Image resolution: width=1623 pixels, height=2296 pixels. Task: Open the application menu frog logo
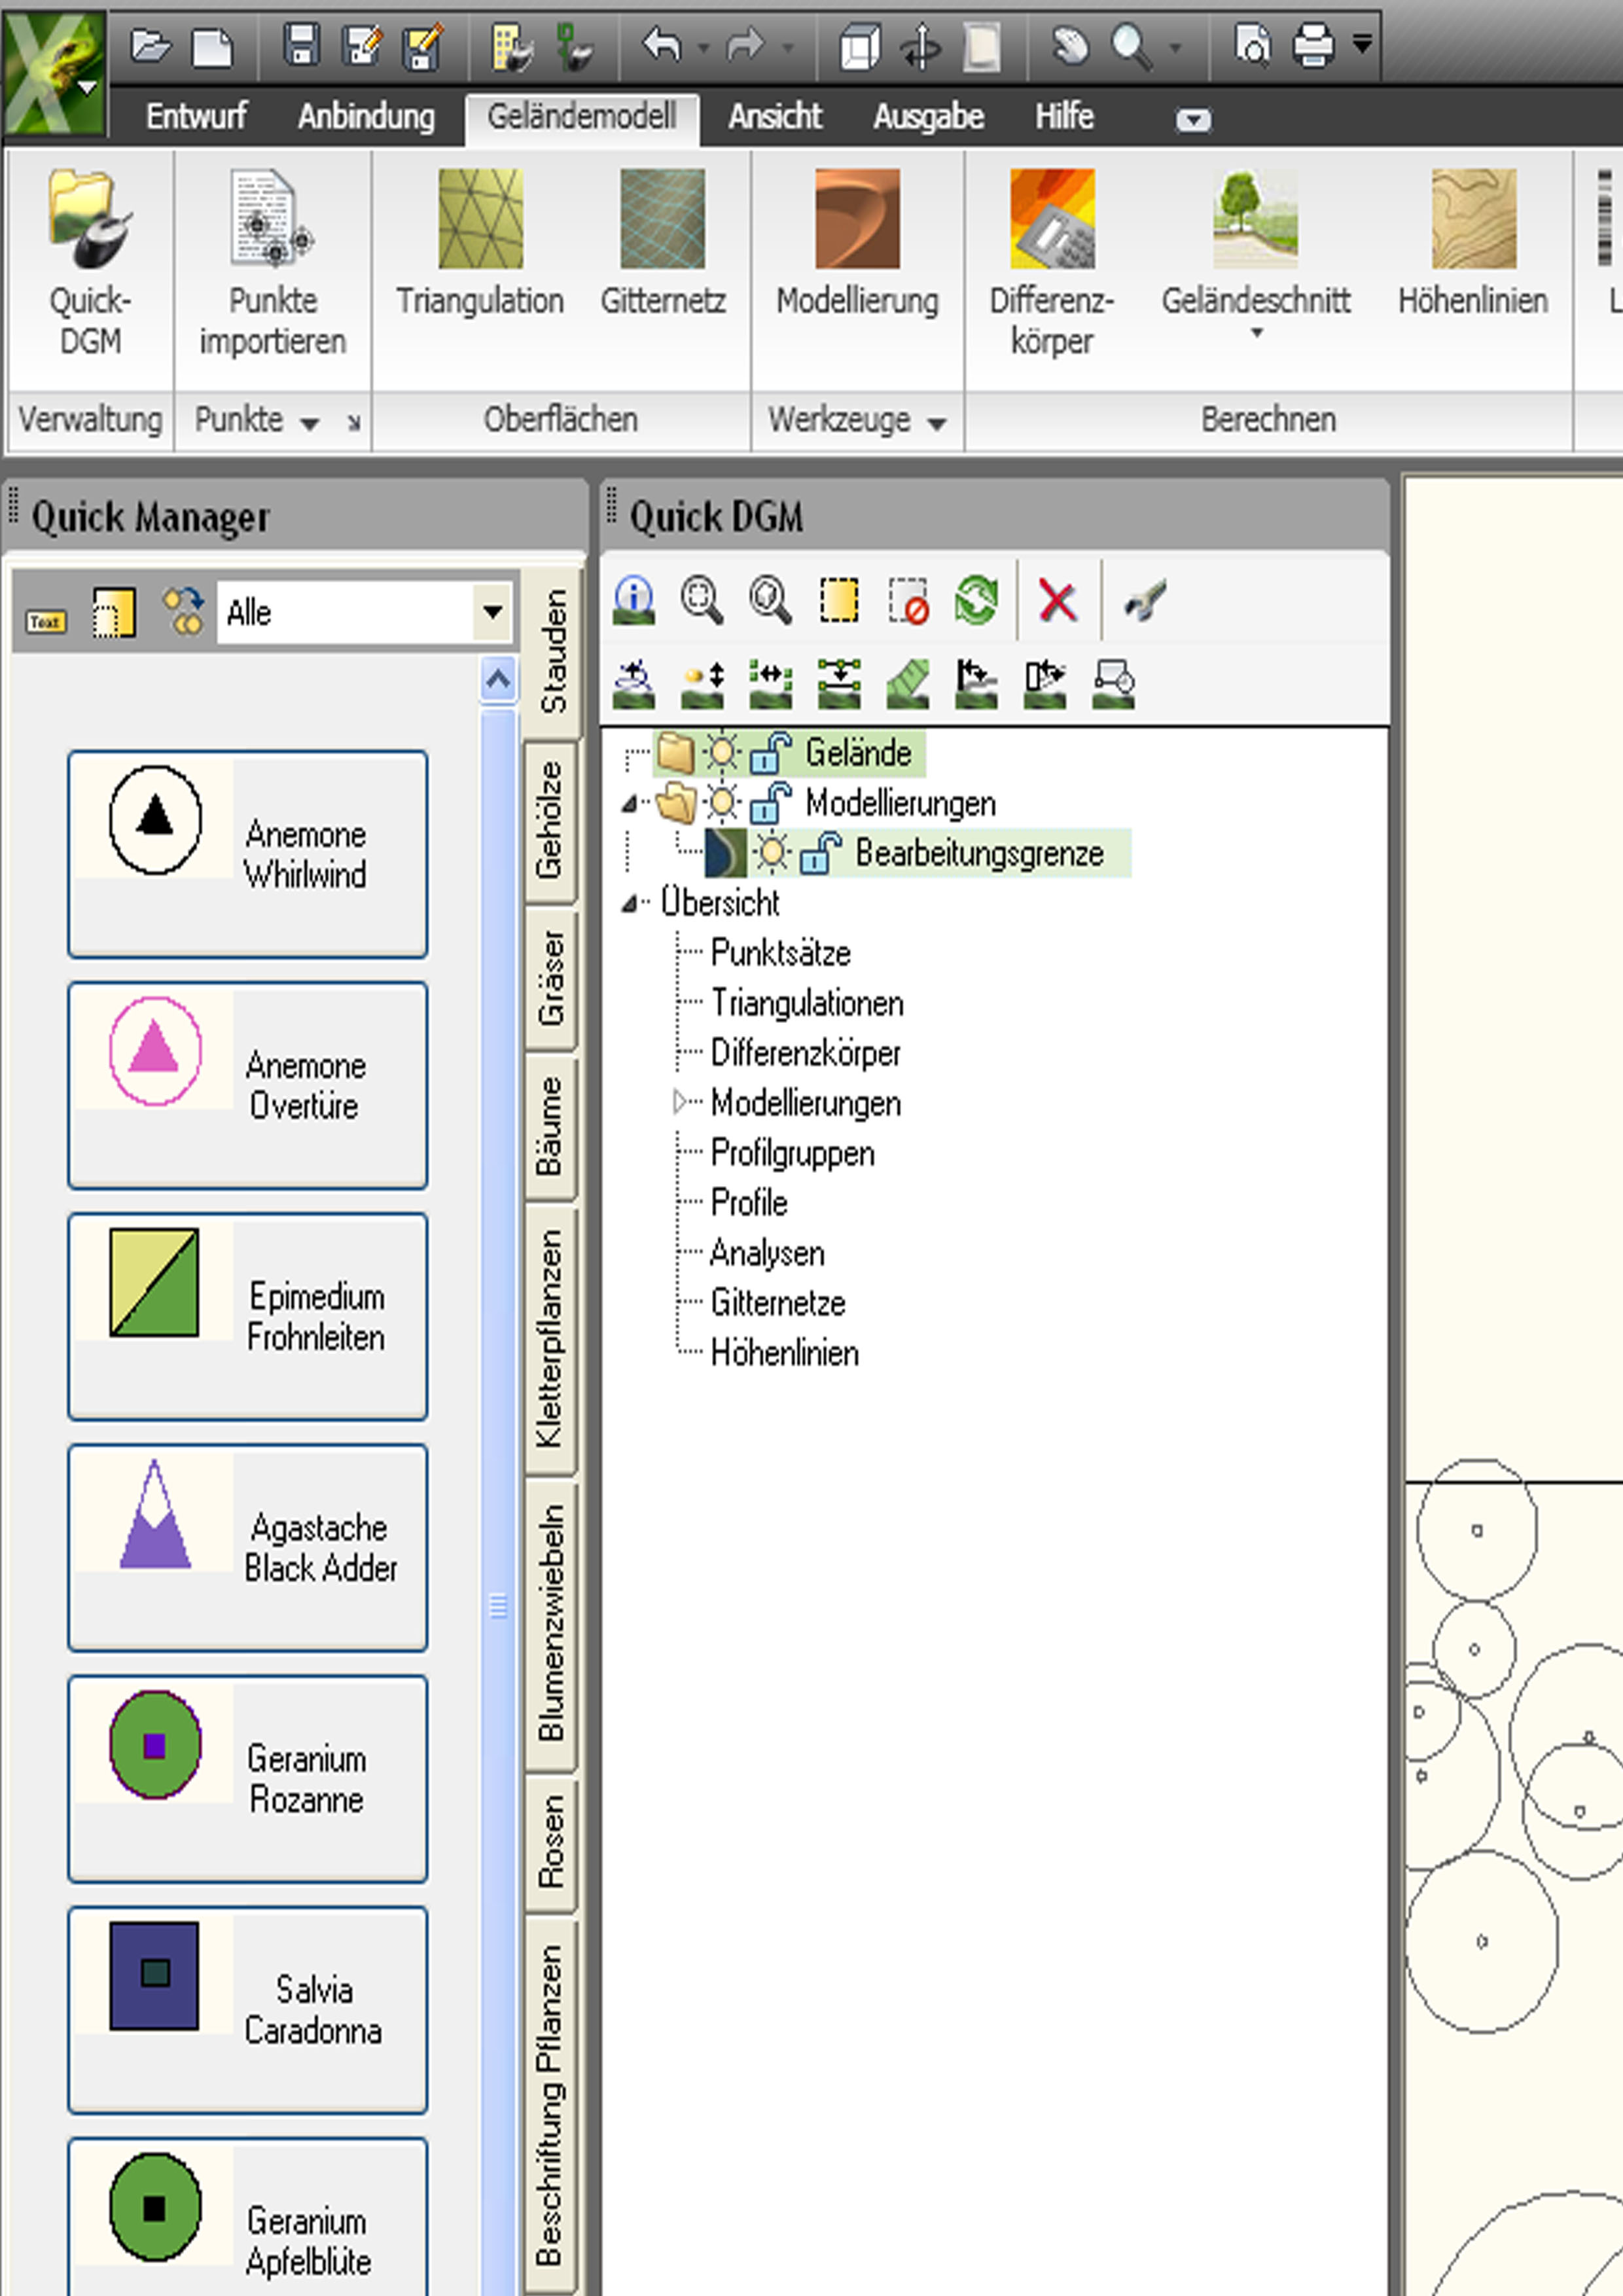[54, 72]
